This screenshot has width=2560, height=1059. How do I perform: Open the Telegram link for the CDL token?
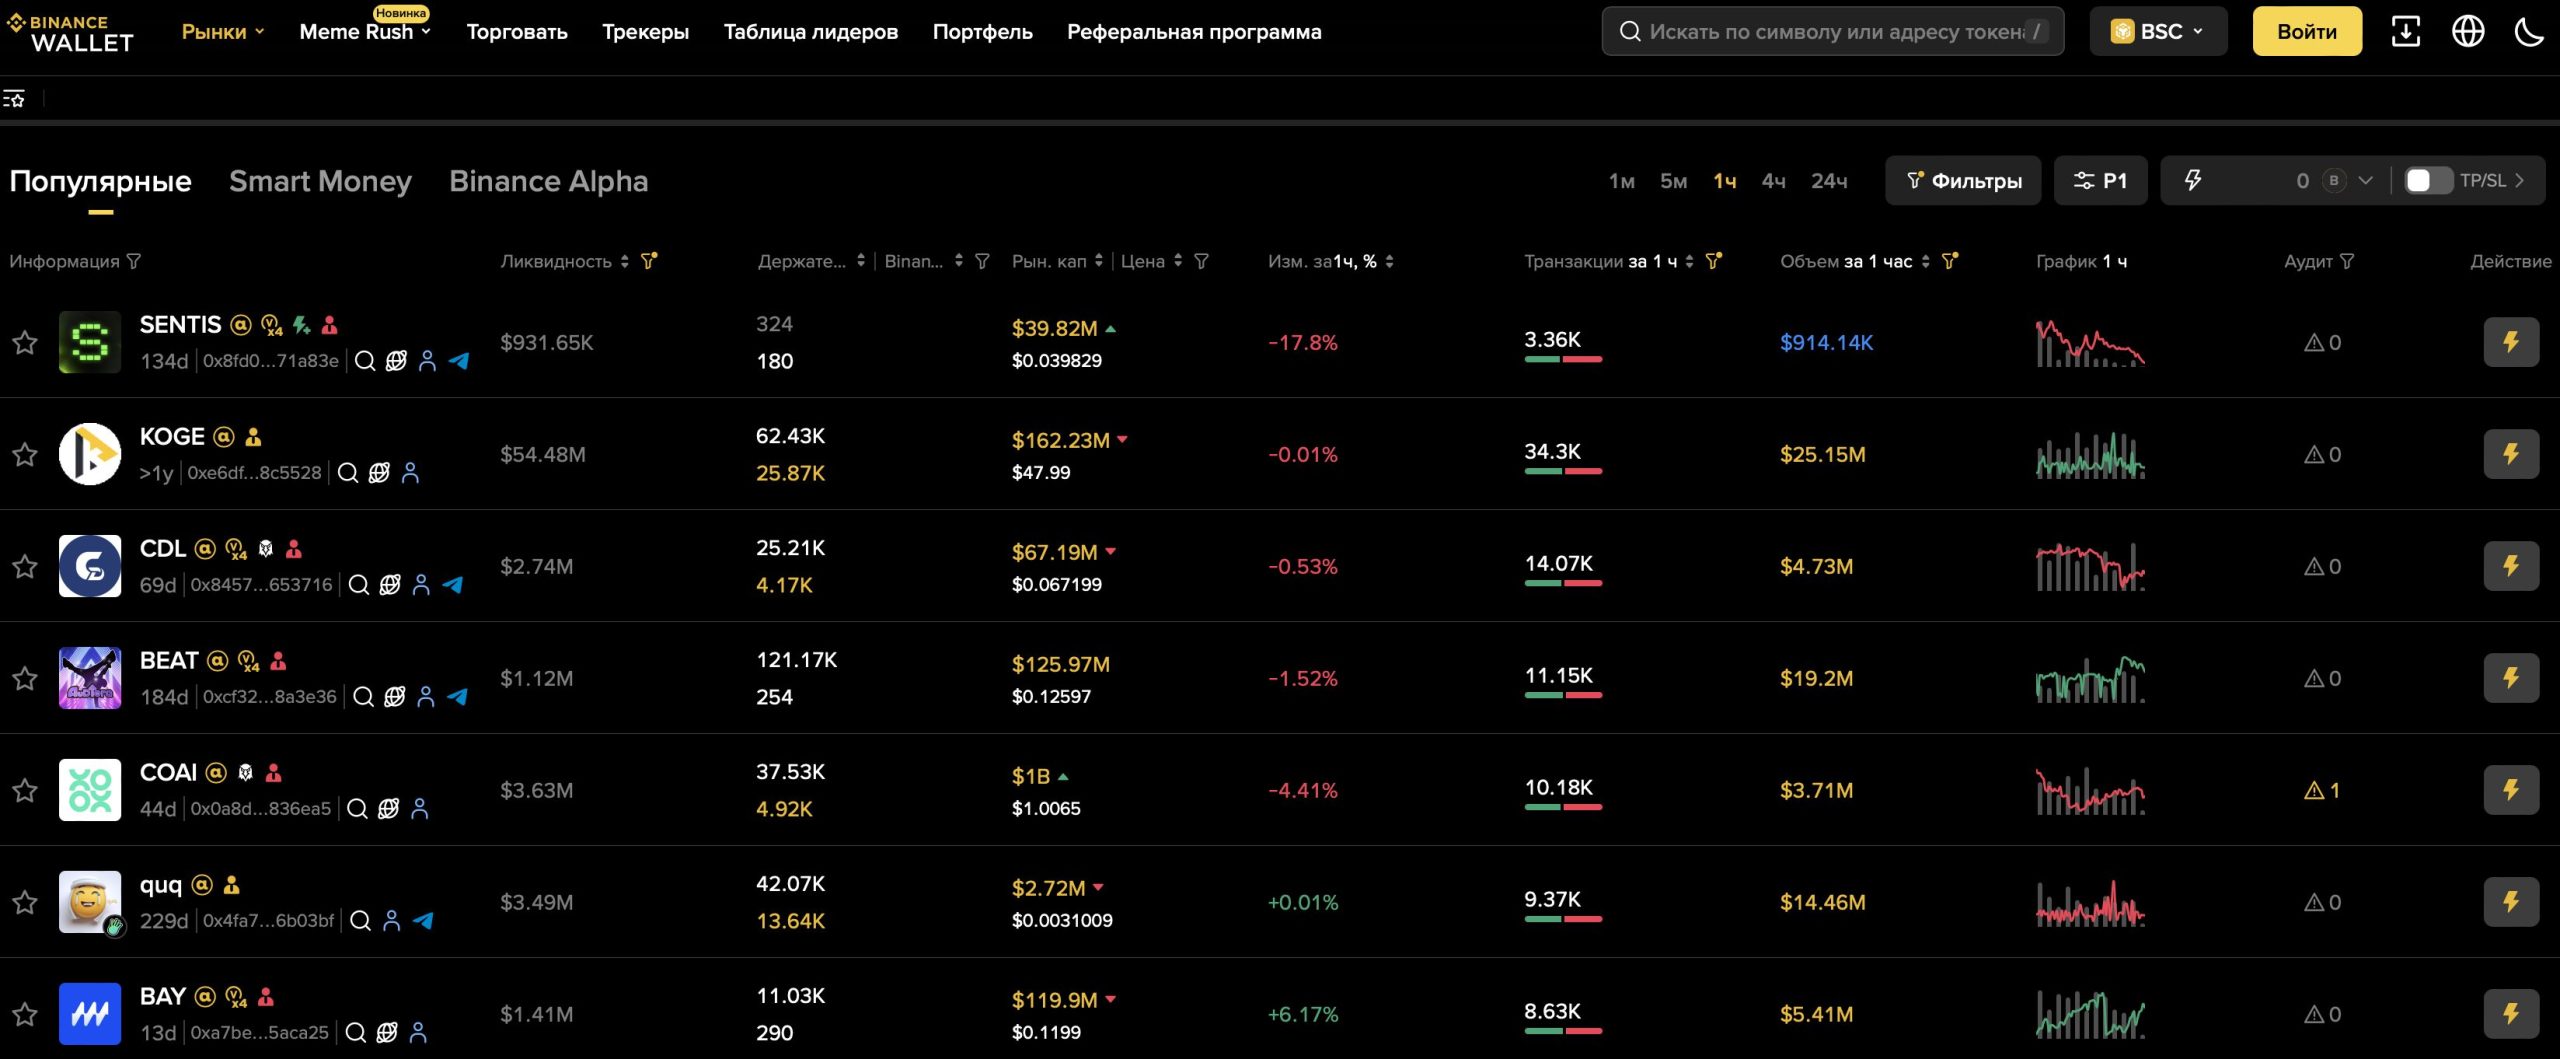click(x=453, y=585)
